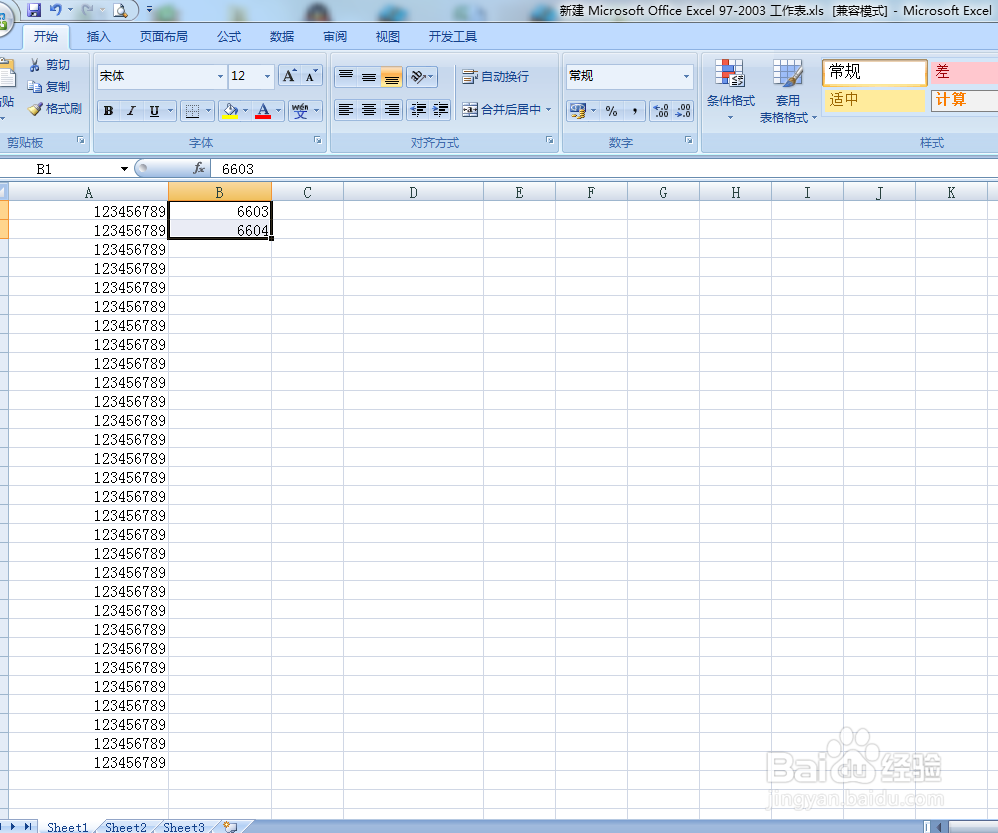Open 对齐方式 alignment dialog launcher
This screenshot has width=998, height=833.
coord(549,141)
